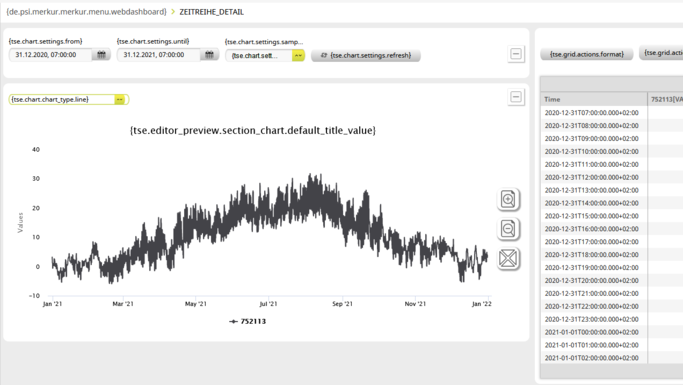The height and width of the screenshot is (385, 683).
Task: Collapse the chart panel
Action: 516,97
